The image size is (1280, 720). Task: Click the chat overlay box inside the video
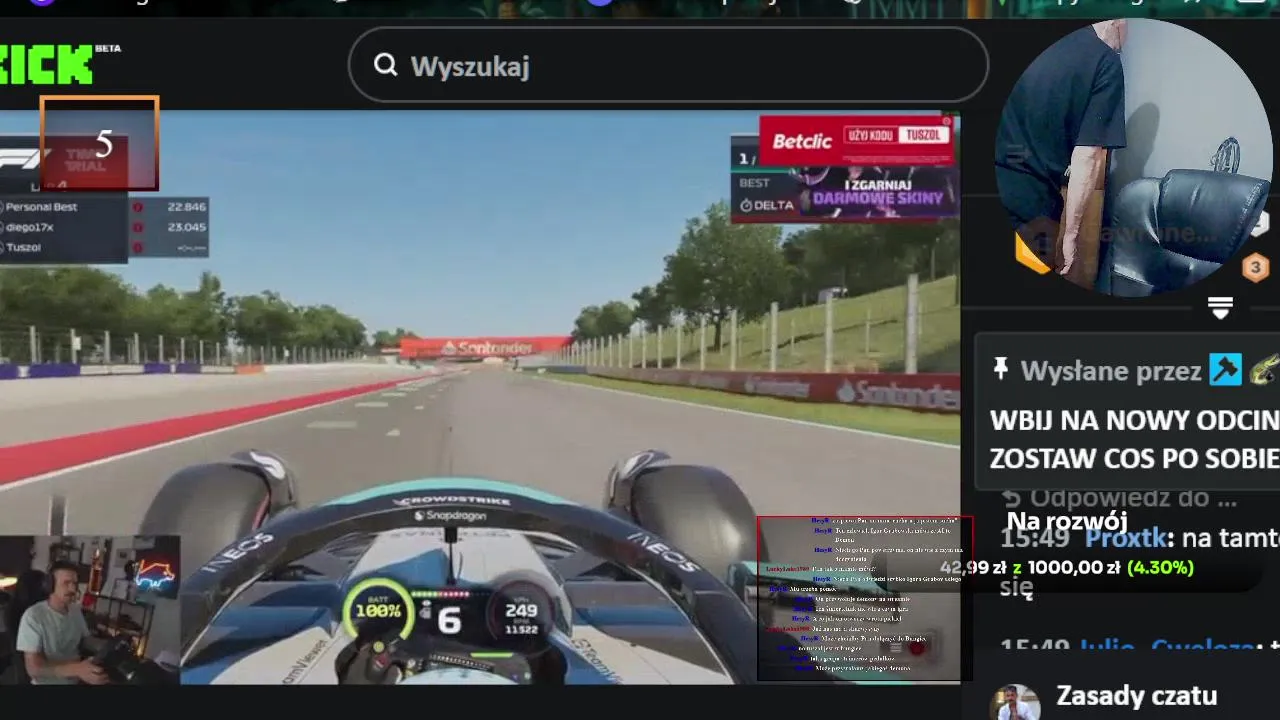pos(864,598)
